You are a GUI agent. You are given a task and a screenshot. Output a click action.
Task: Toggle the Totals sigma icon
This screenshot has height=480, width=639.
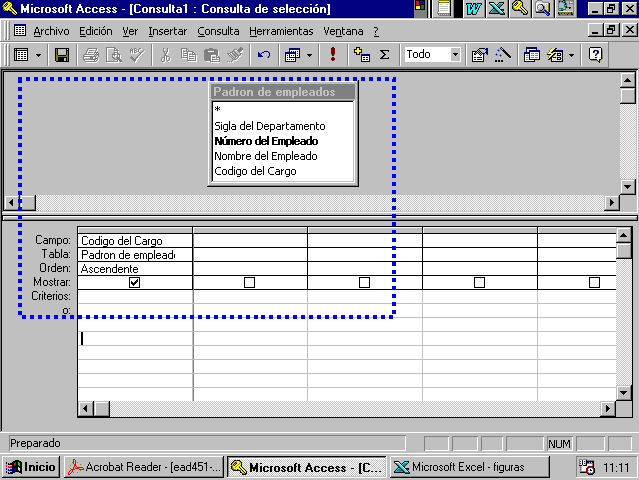(384, 55)
